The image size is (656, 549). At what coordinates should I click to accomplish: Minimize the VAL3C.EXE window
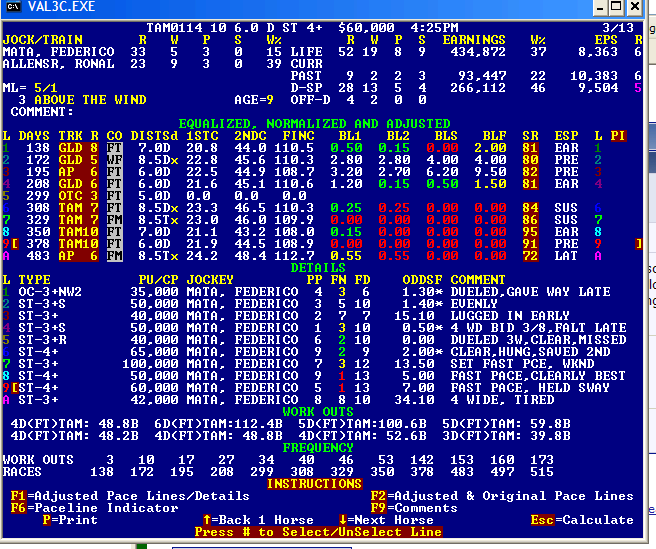pos(600,7)
